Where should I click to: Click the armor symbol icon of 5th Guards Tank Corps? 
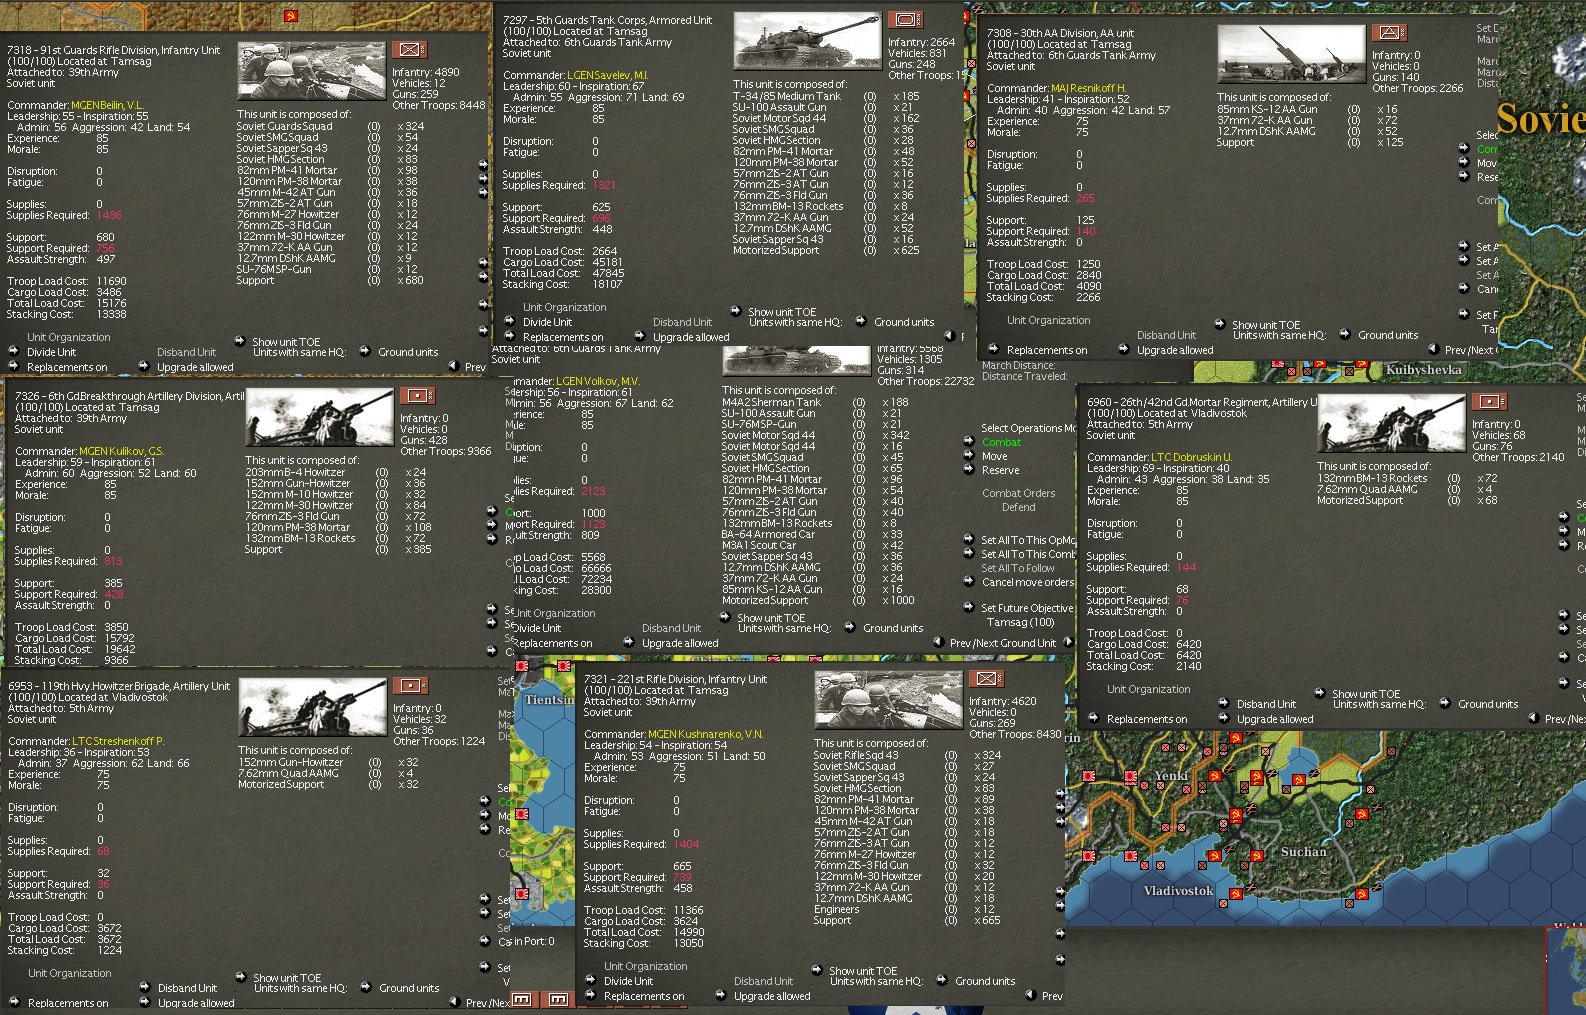point(904,19)
